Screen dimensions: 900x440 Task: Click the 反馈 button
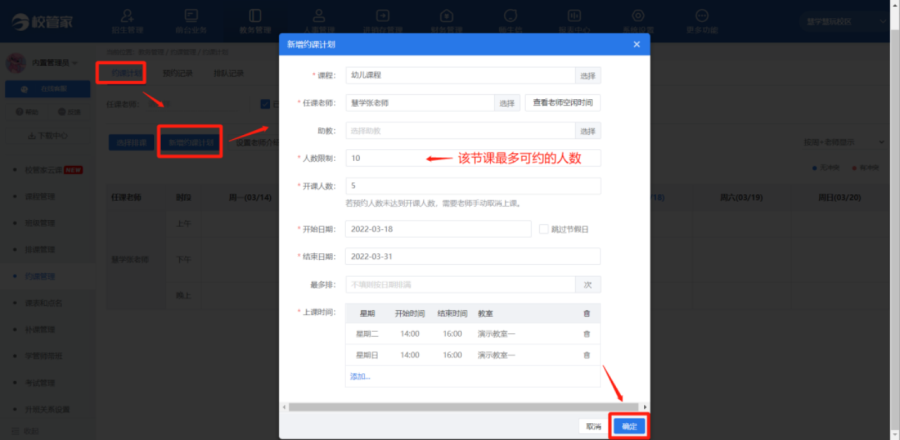coord(69,112)
